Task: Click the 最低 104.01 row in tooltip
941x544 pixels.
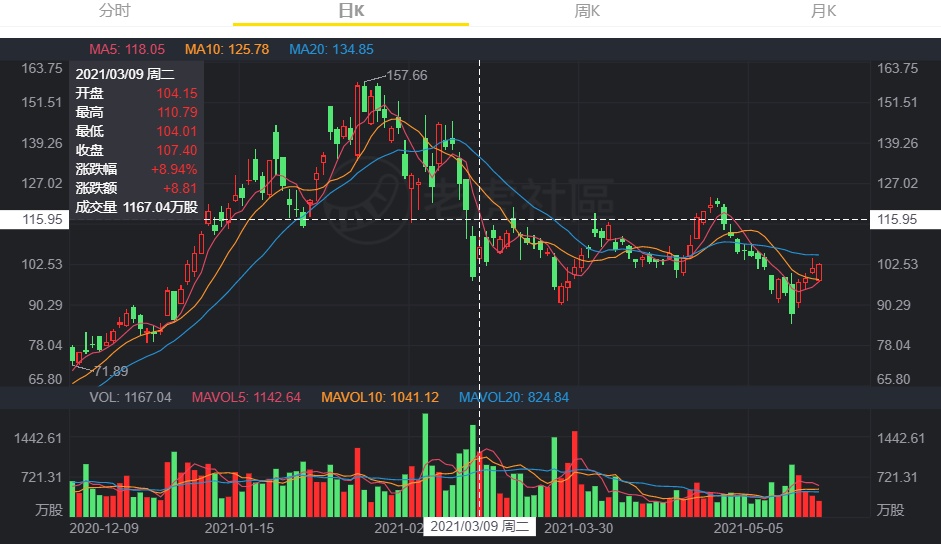Action: pyautogui.click(x=136, y=131)
